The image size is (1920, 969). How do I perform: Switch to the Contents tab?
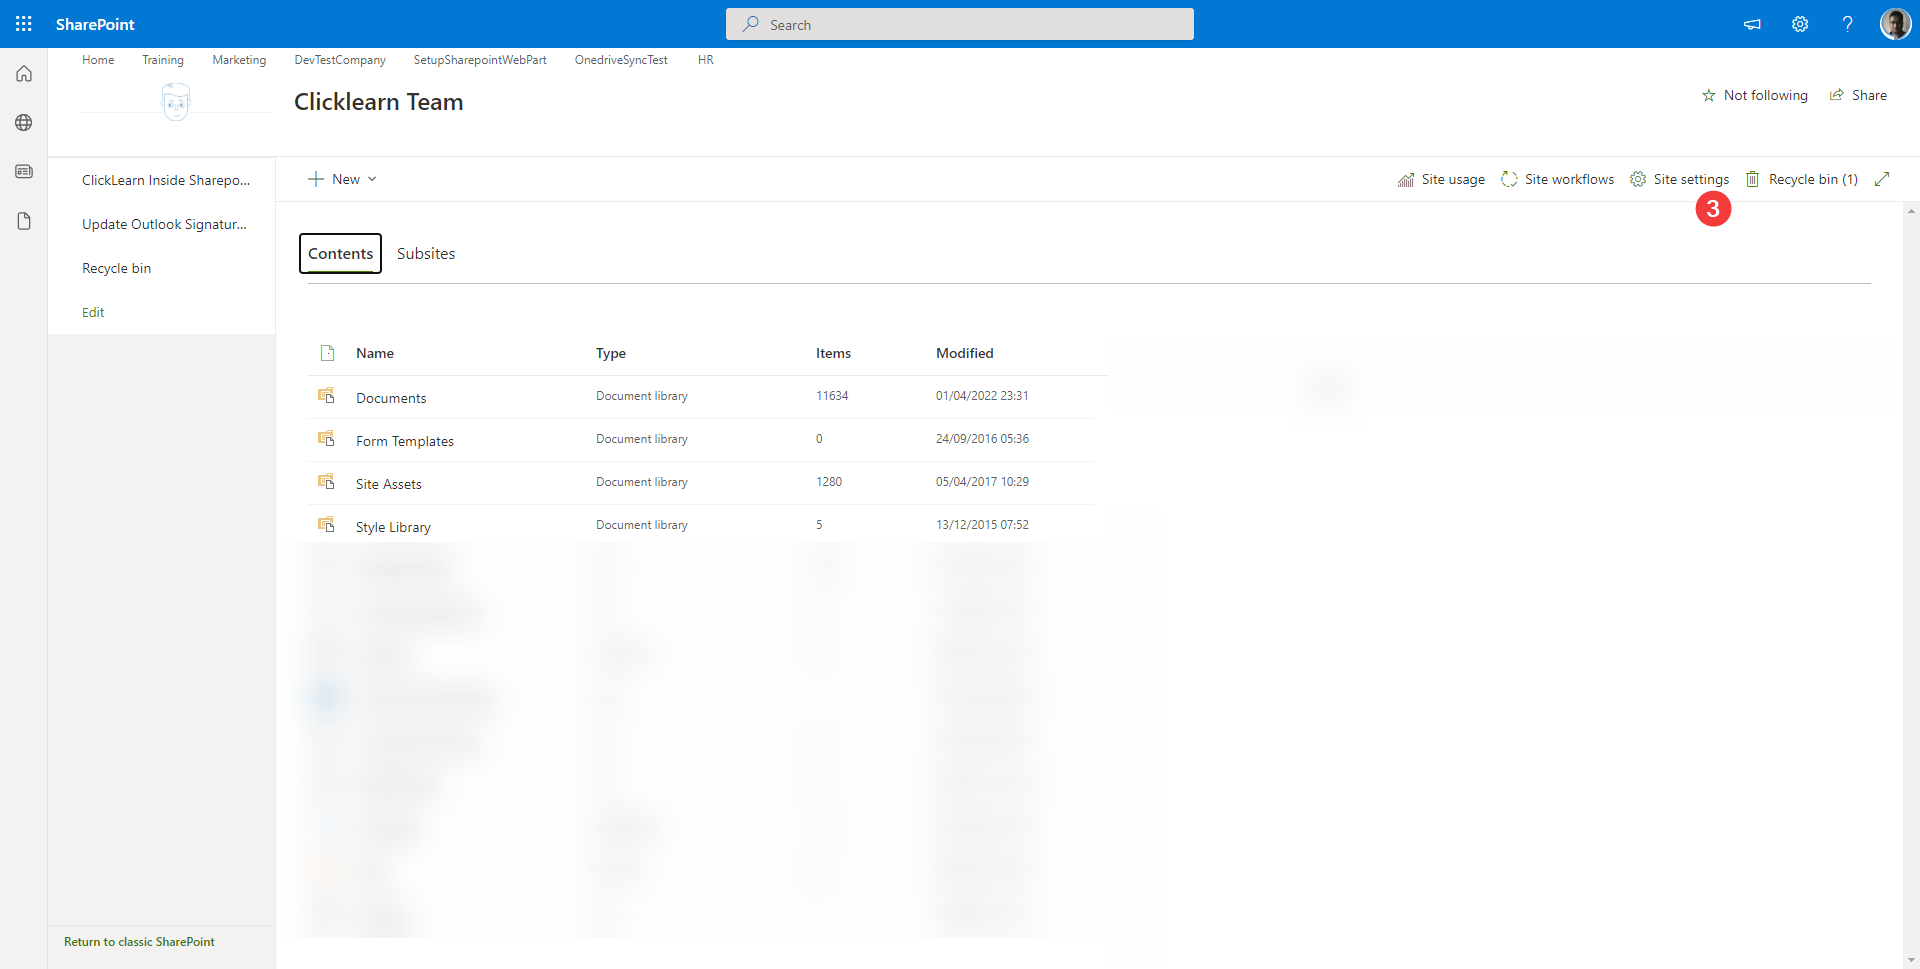coord(340,254)
